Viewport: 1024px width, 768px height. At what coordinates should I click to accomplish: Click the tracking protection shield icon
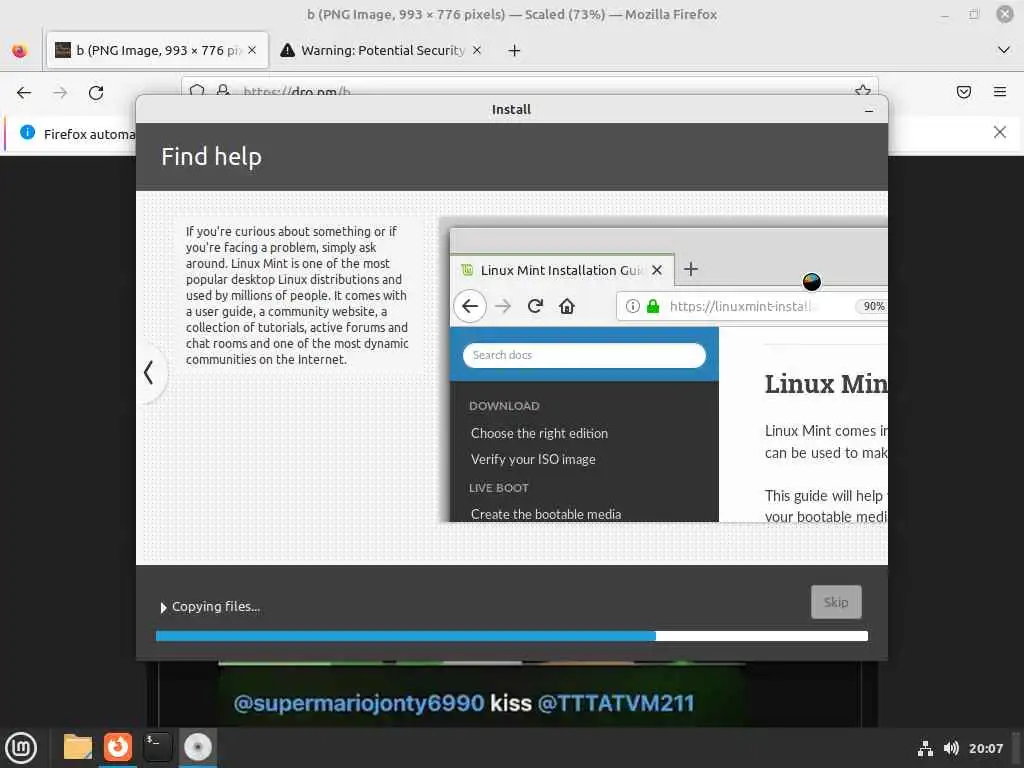tap(197, 91)
